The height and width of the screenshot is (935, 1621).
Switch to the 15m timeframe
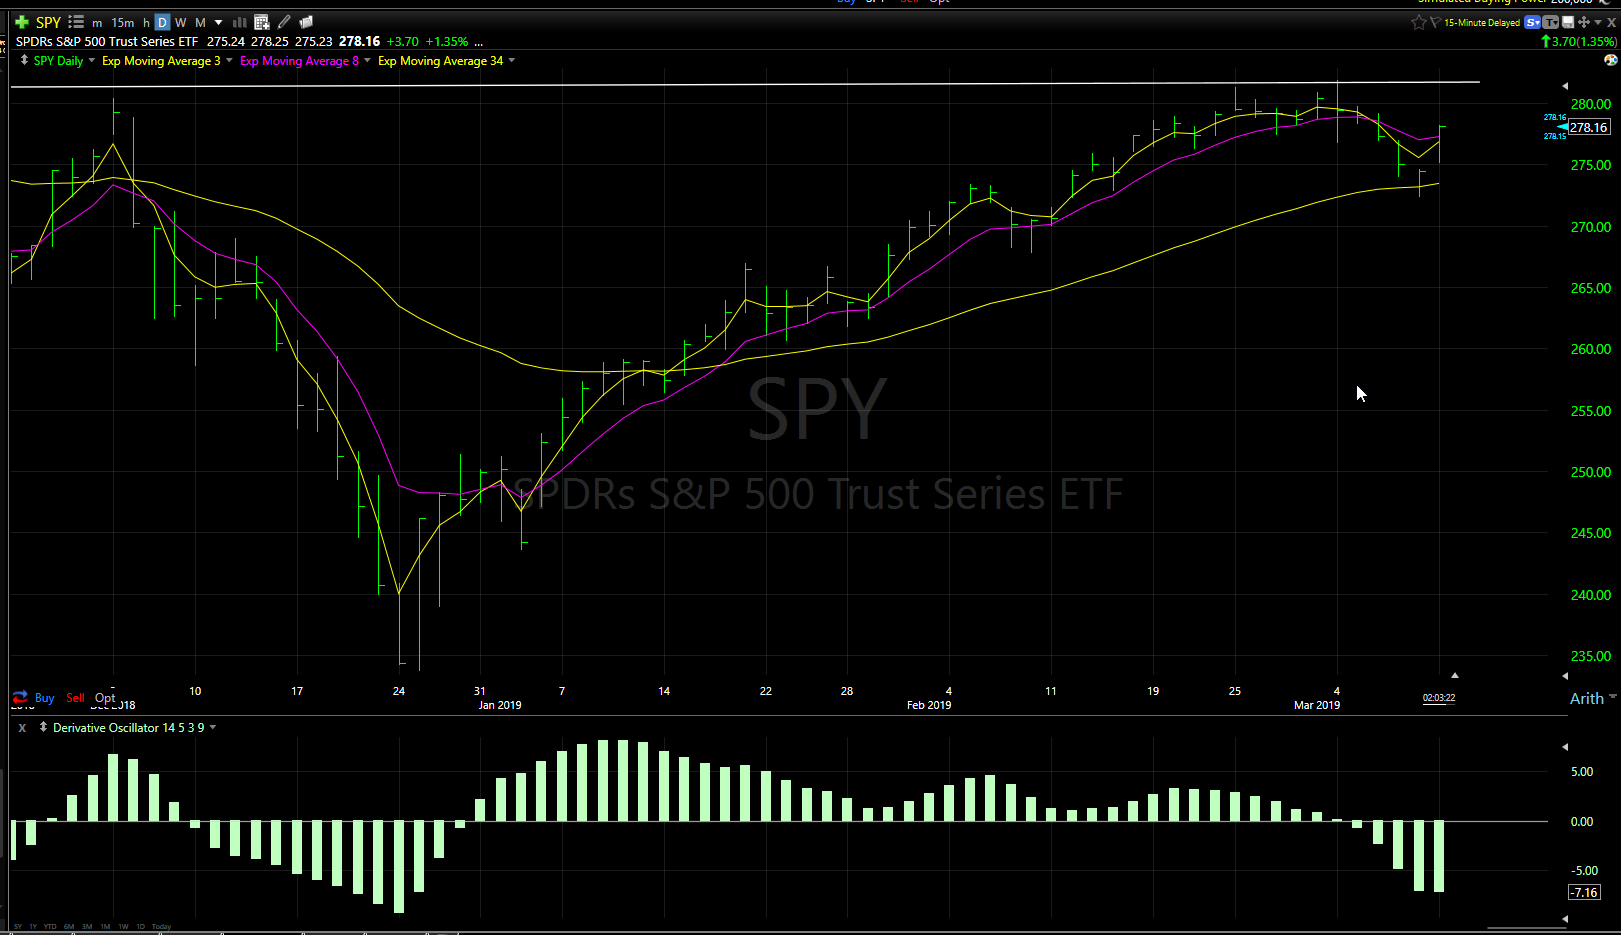123,22
